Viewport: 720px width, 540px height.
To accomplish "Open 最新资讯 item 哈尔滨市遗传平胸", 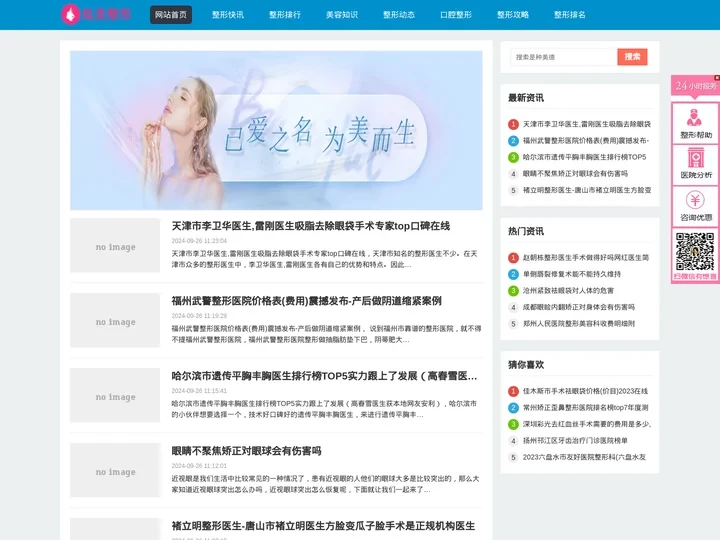I will (585, 157).
